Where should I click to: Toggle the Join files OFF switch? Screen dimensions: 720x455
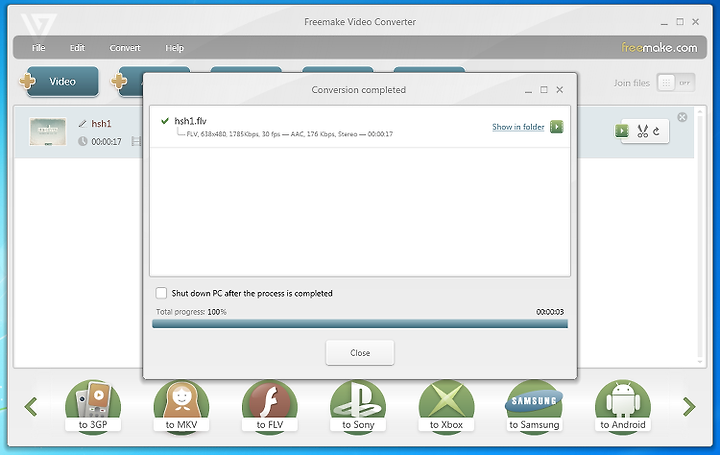676,83
